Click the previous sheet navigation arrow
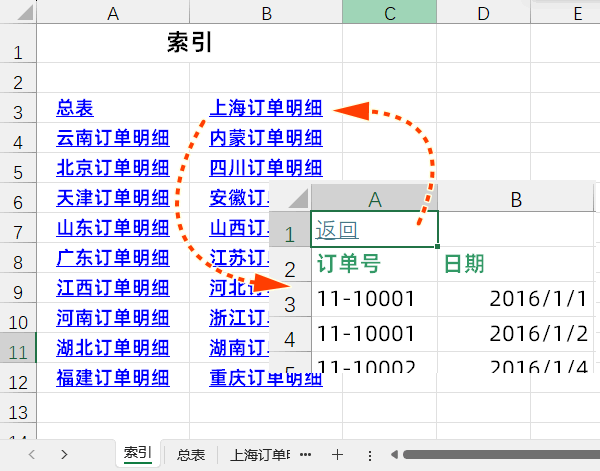 (31, 455)
